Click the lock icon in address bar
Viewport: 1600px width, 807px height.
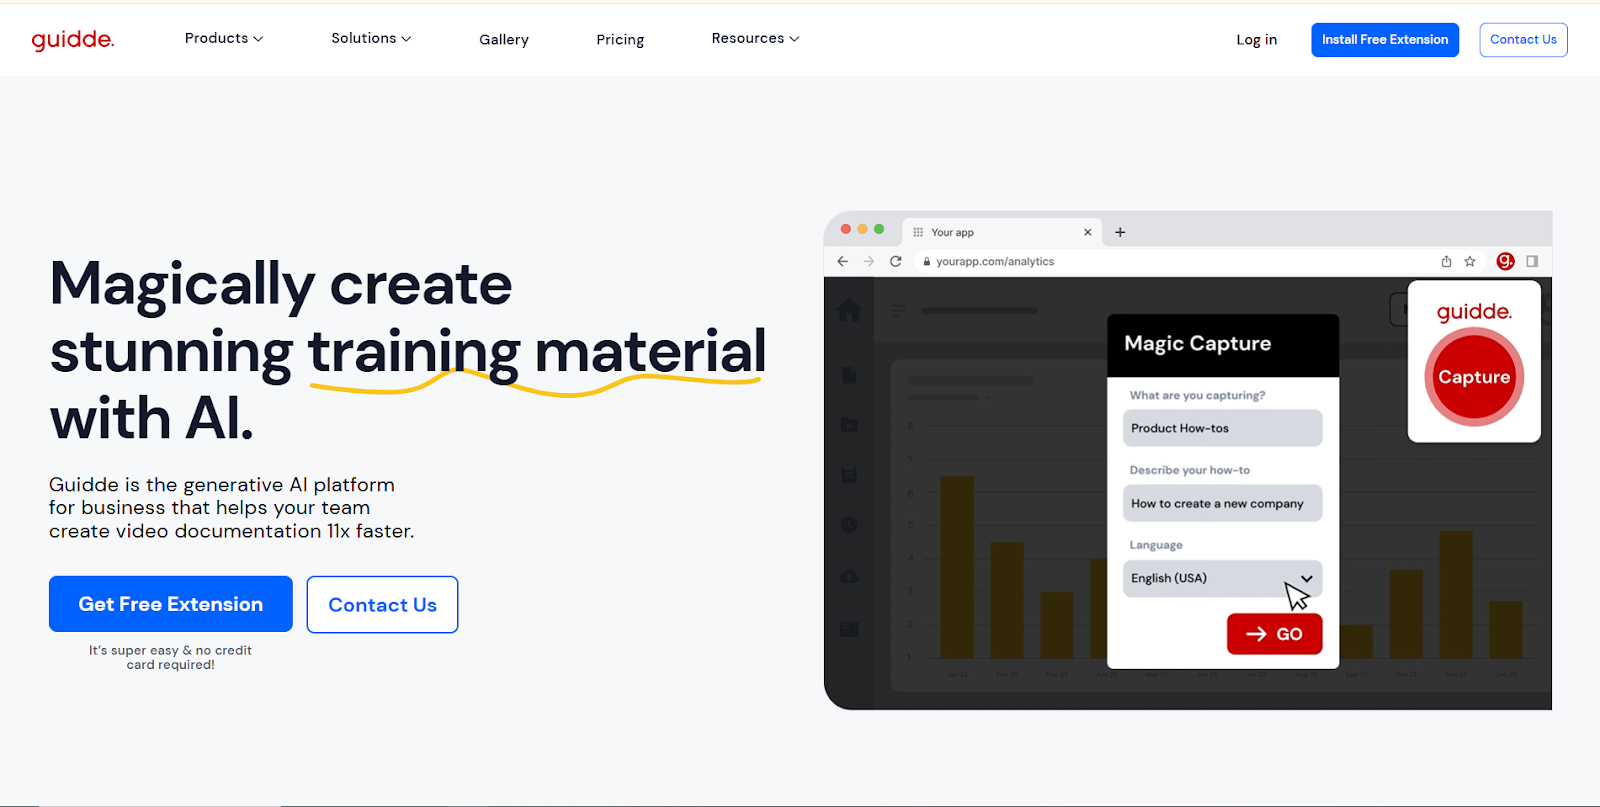927,261
